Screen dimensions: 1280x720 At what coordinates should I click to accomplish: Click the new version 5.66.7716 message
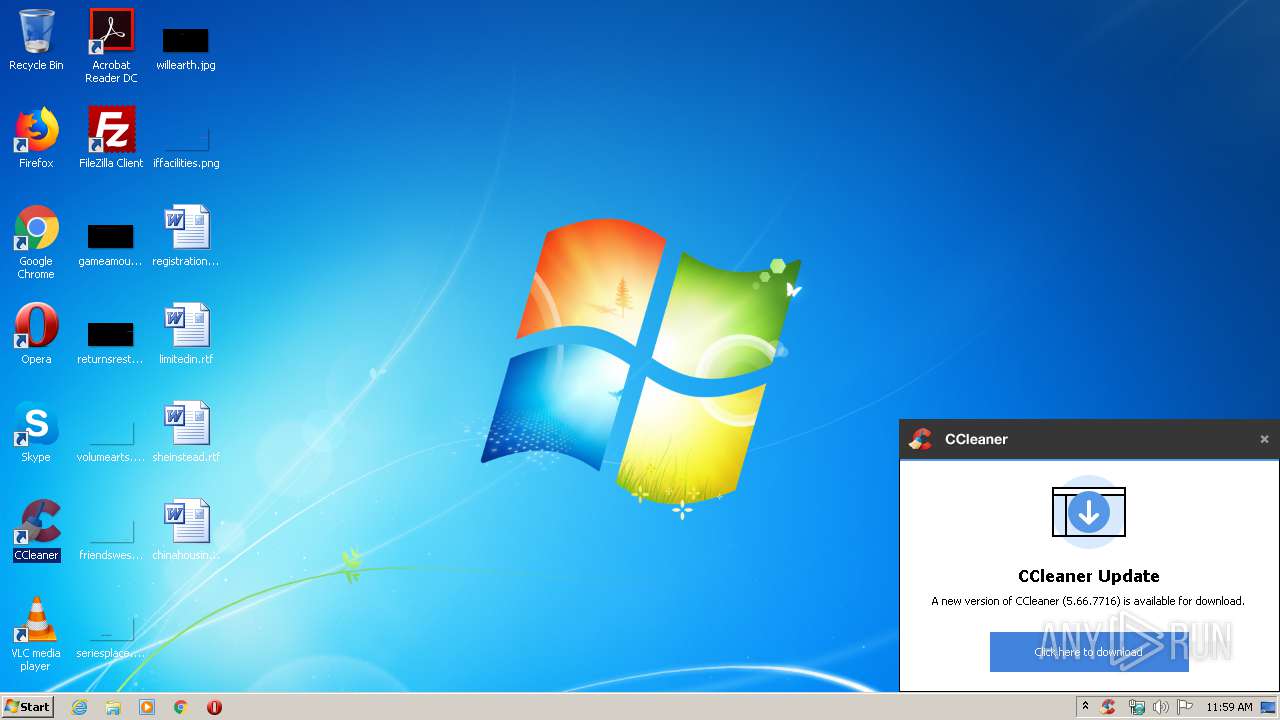pos(1088,601)
